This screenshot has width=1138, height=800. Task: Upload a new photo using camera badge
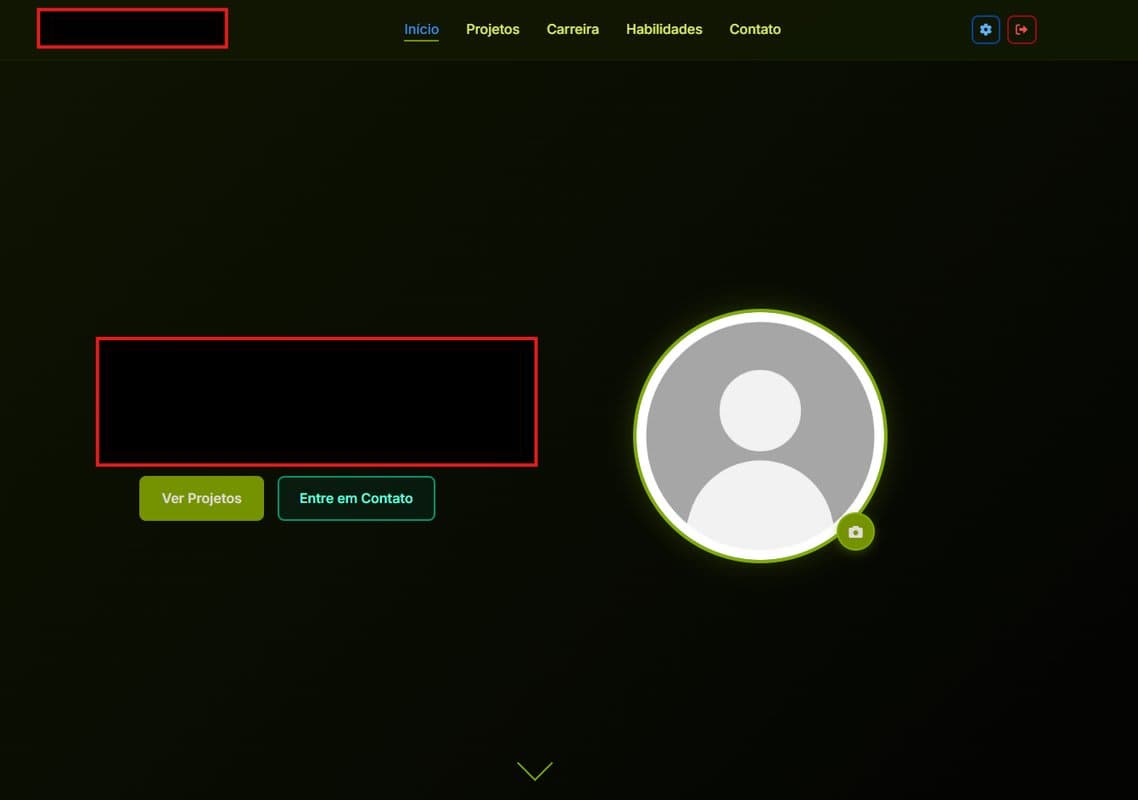pyautogui.click(x=855, y=532)
